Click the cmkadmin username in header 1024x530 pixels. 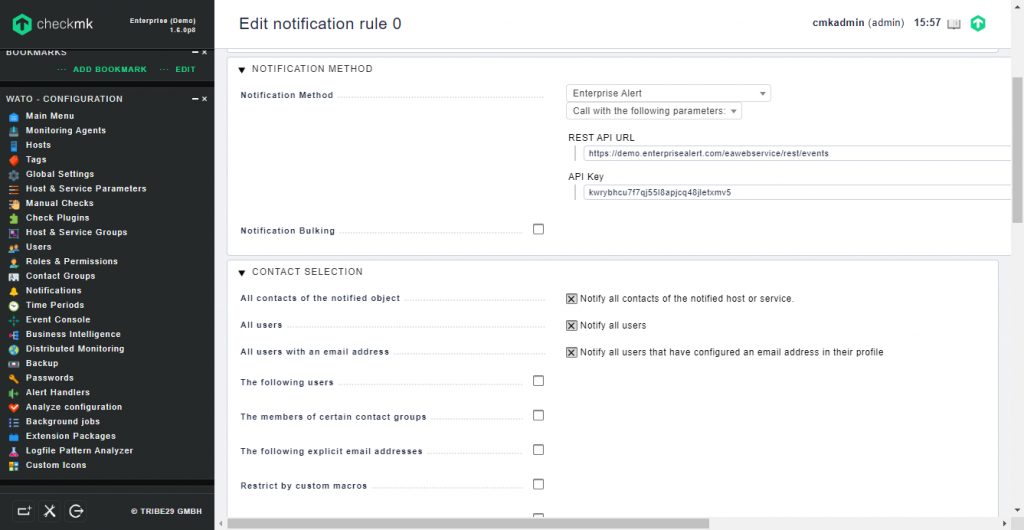pos(838,23)
